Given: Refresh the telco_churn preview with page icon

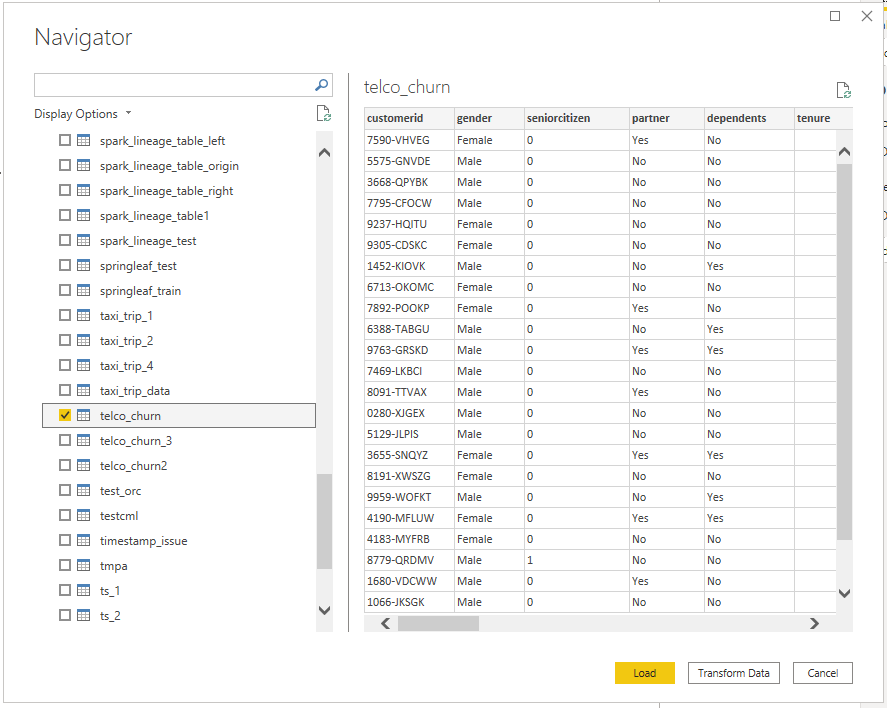Looking at the screenshot, I should tap(843, 90).
